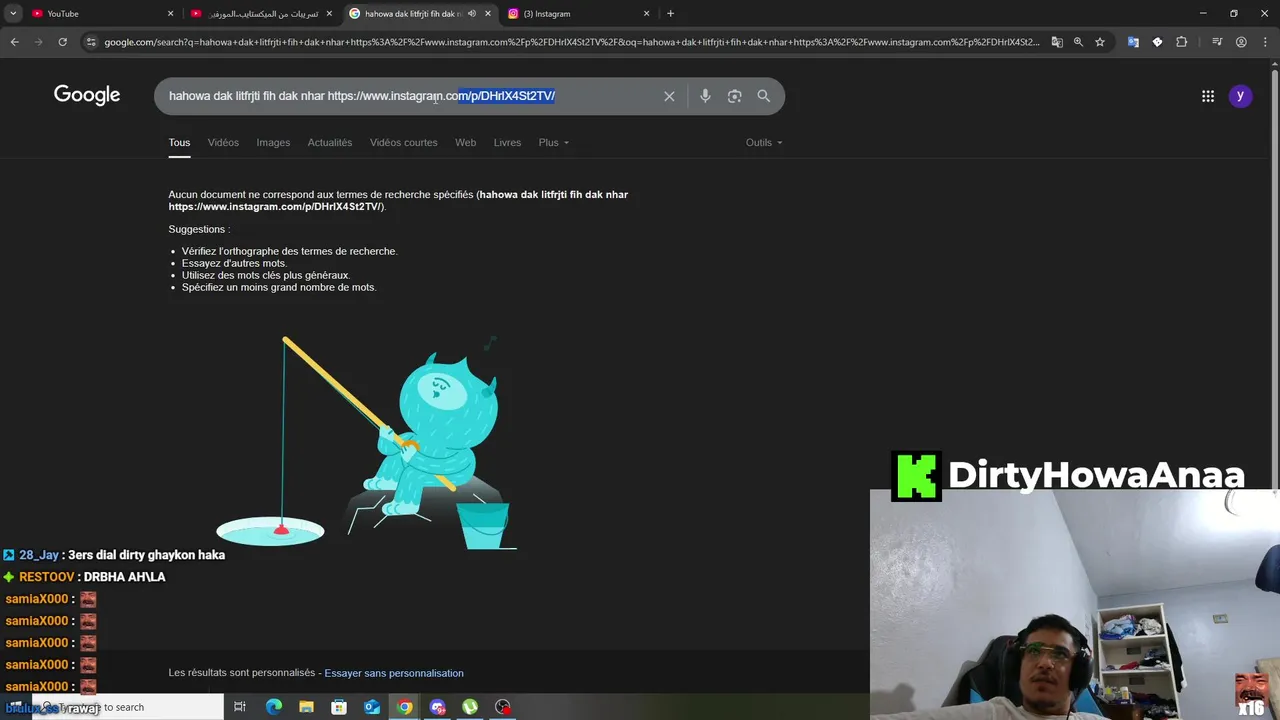The height and width of the screenshot is (720, 1280).
Task: Click the browser address bar URL
Action: click(572, 42)
